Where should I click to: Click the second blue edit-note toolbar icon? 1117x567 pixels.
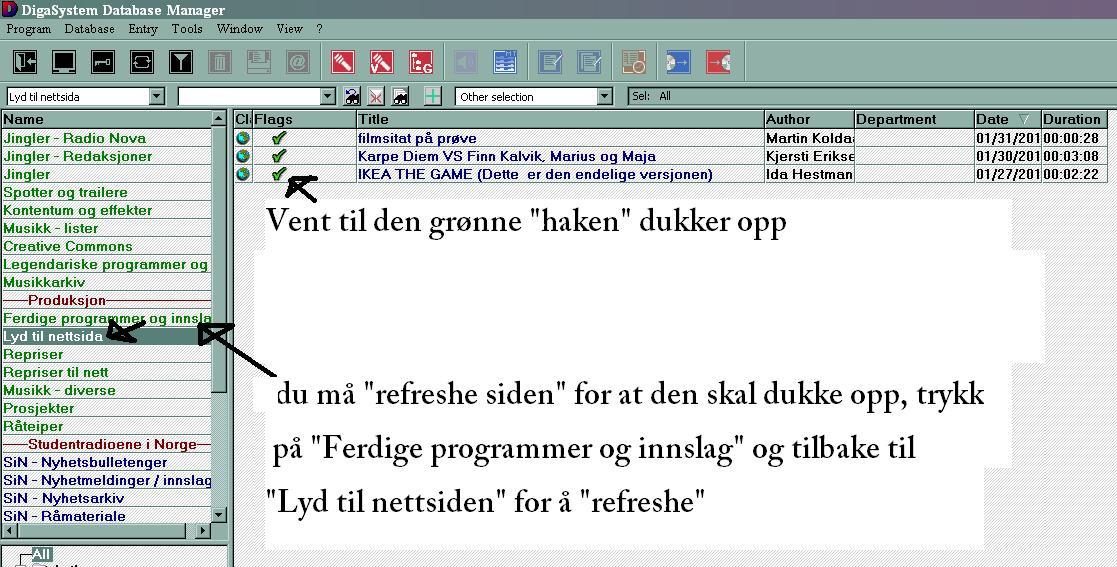(589, 62)
